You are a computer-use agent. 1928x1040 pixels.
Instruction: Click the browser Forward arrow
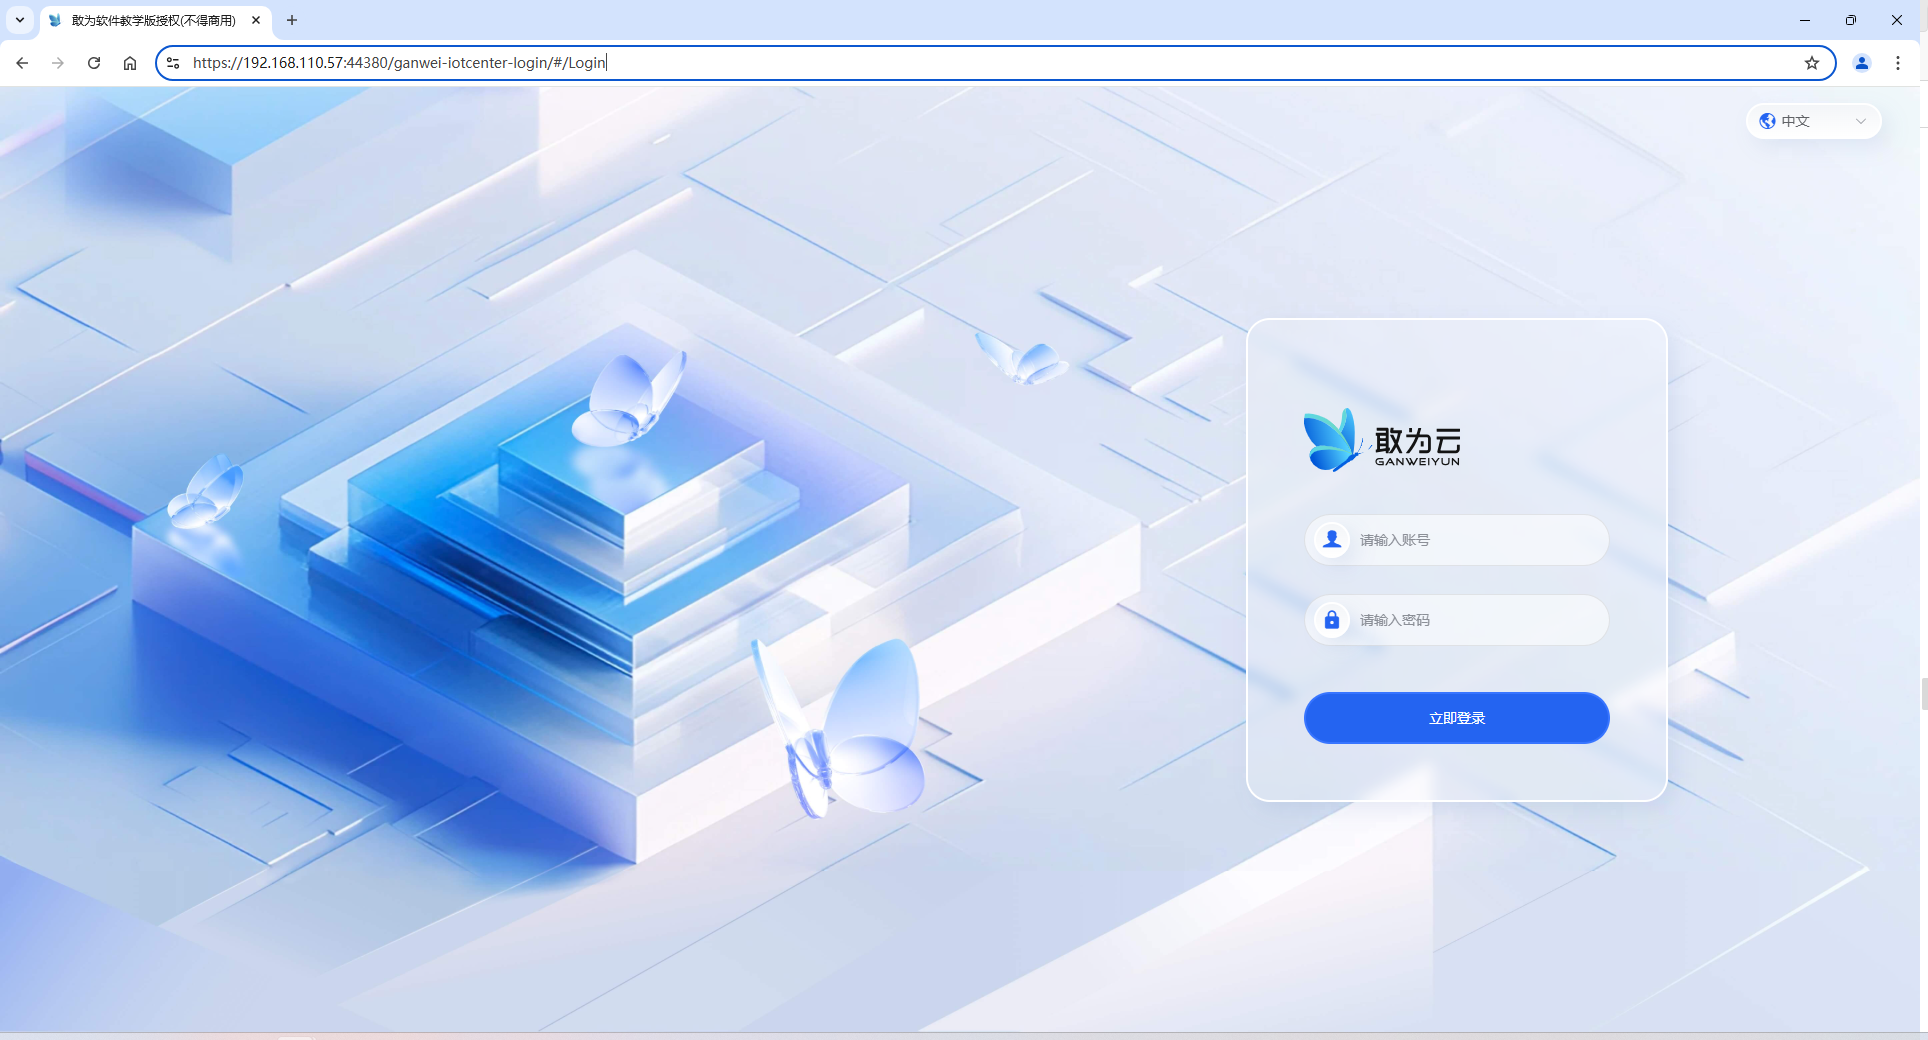click(x=58, y=63)
